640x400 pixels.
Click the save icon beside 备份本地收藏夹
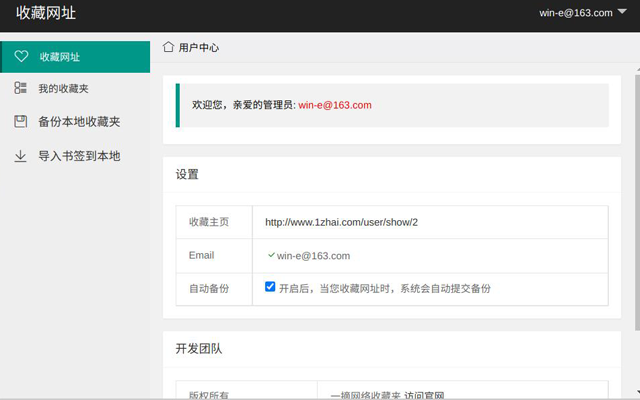[20, 121]
